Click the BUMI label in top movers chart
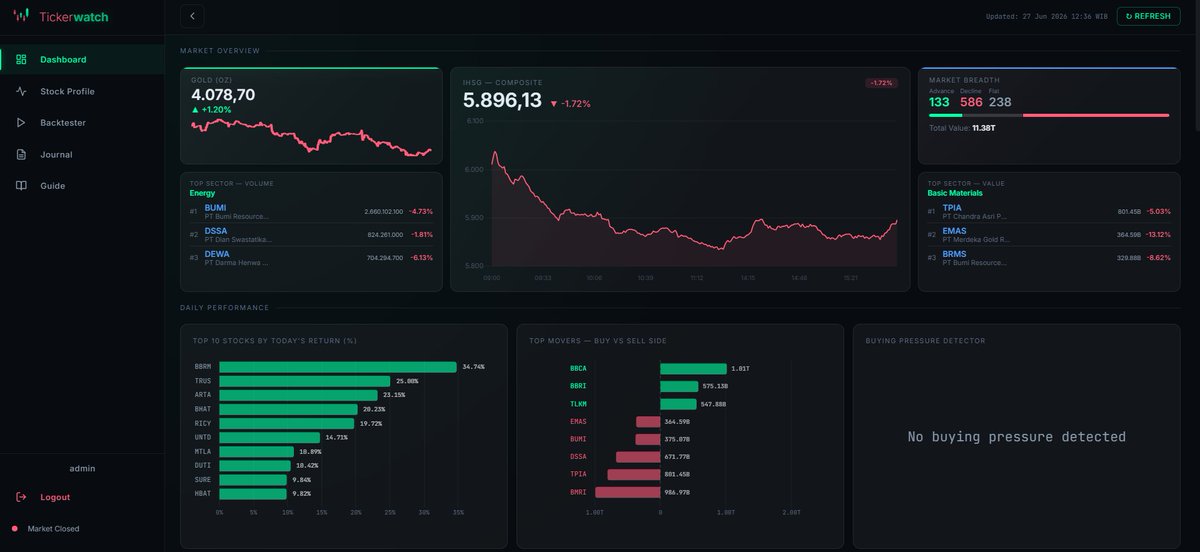1200x552 pixels. (x=578, y=439)
